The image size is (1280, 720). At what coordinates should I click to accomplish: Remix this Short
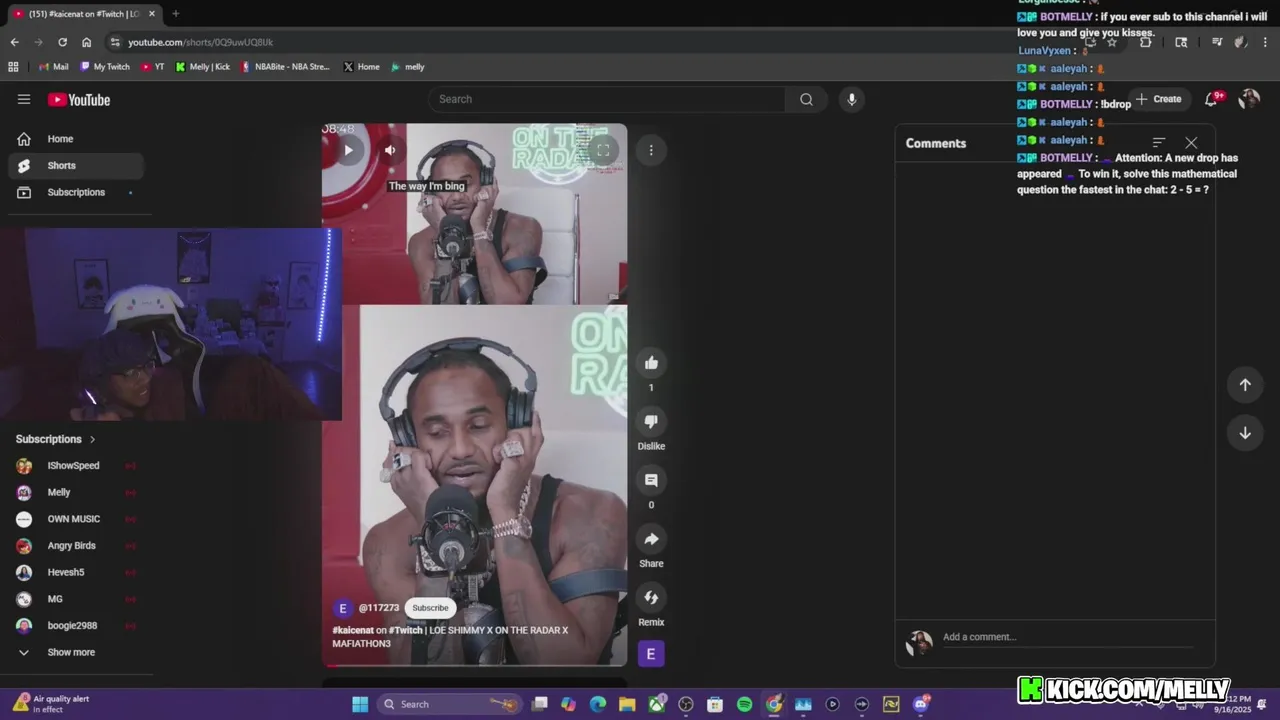tap(651, 598)
